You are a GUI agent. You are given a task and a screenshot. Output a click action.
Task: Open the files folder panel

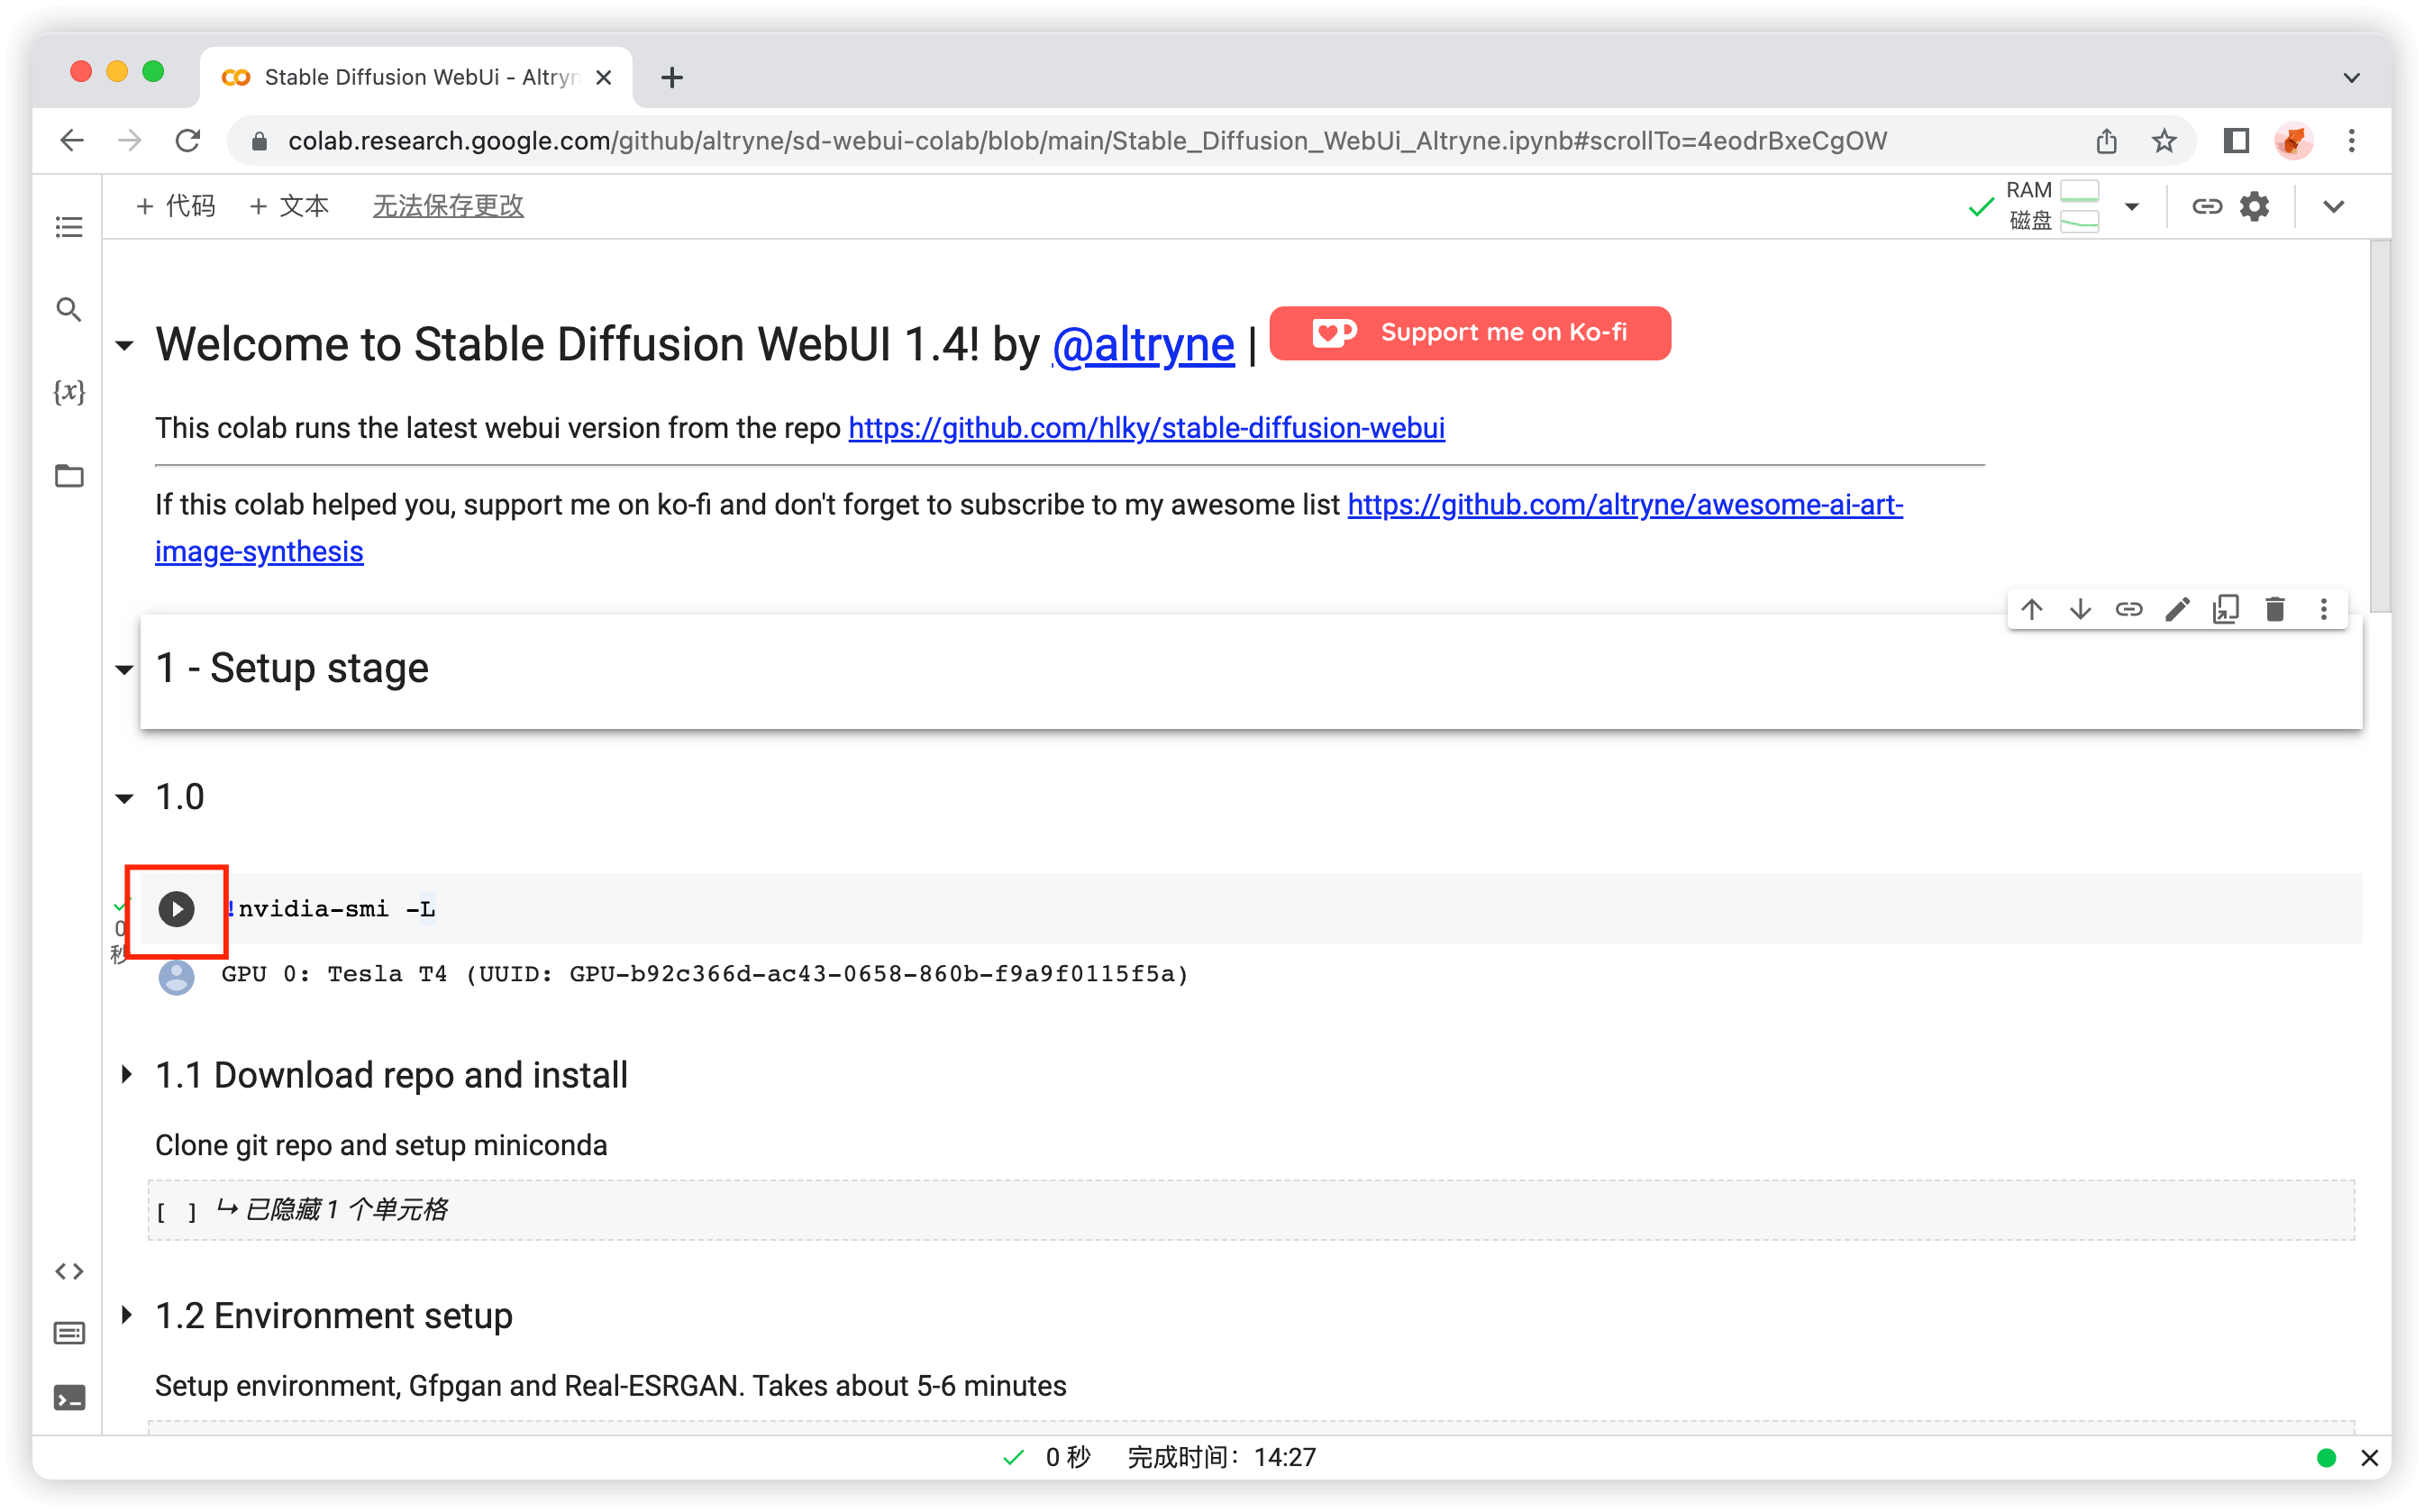click(x=69, y=476)
